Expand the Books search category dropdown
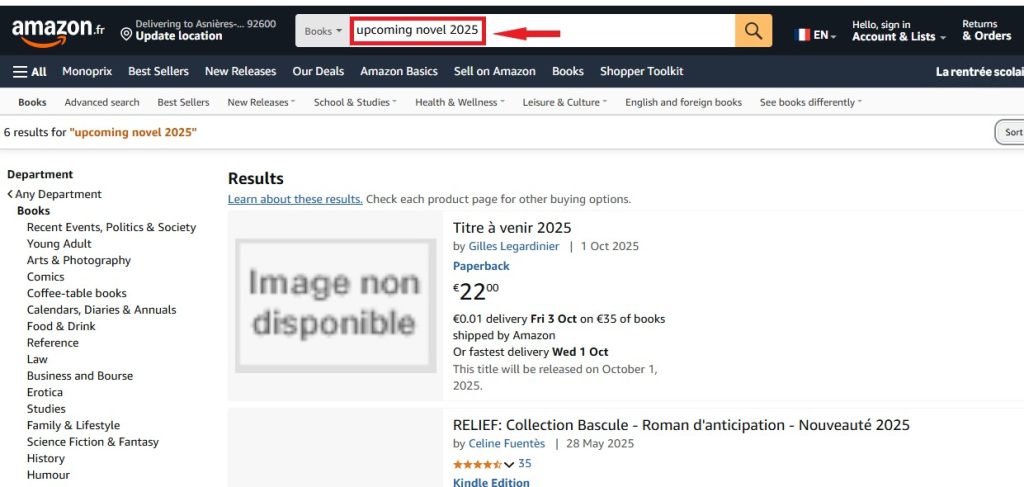1024x487 pixels. tap(323, 31)
